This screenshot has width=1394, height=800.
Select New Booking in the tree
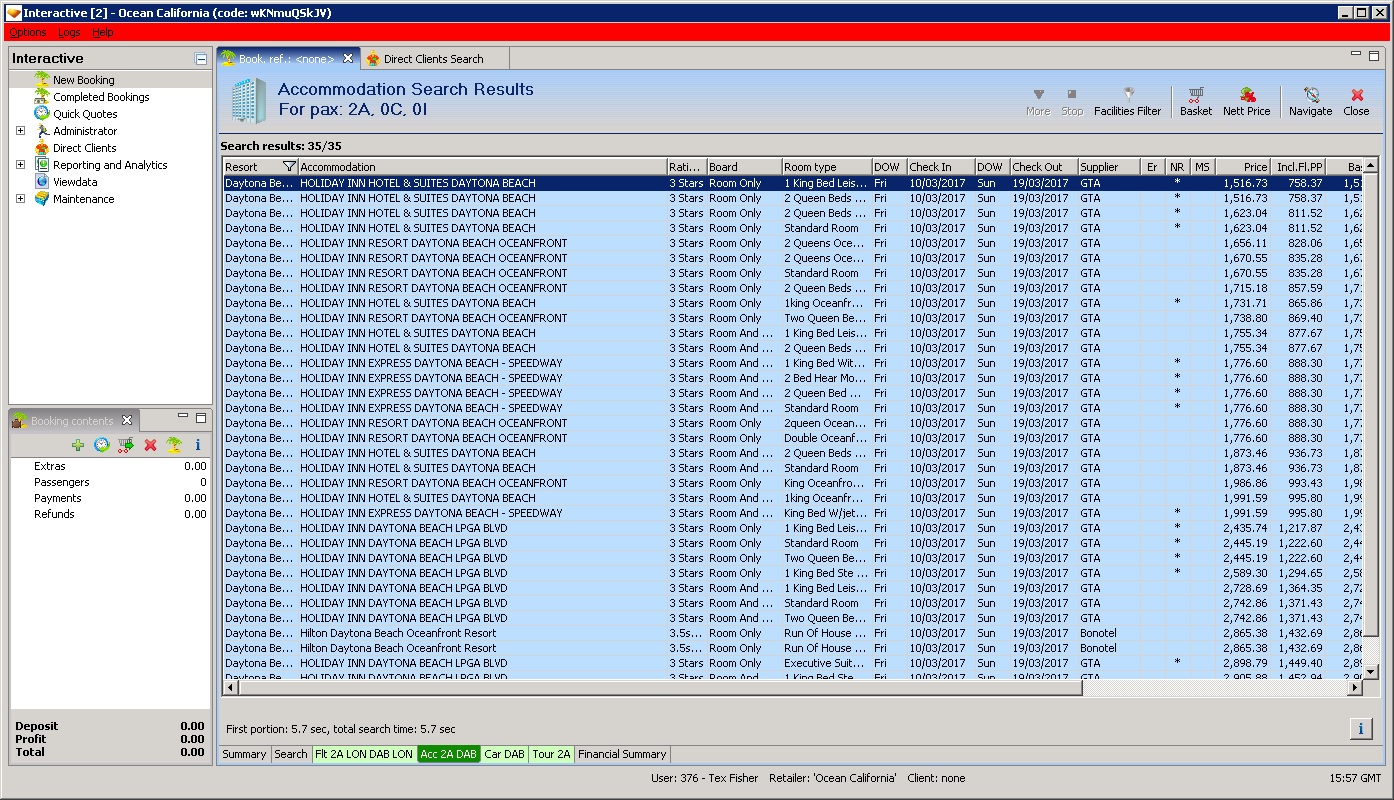(83, 80)
